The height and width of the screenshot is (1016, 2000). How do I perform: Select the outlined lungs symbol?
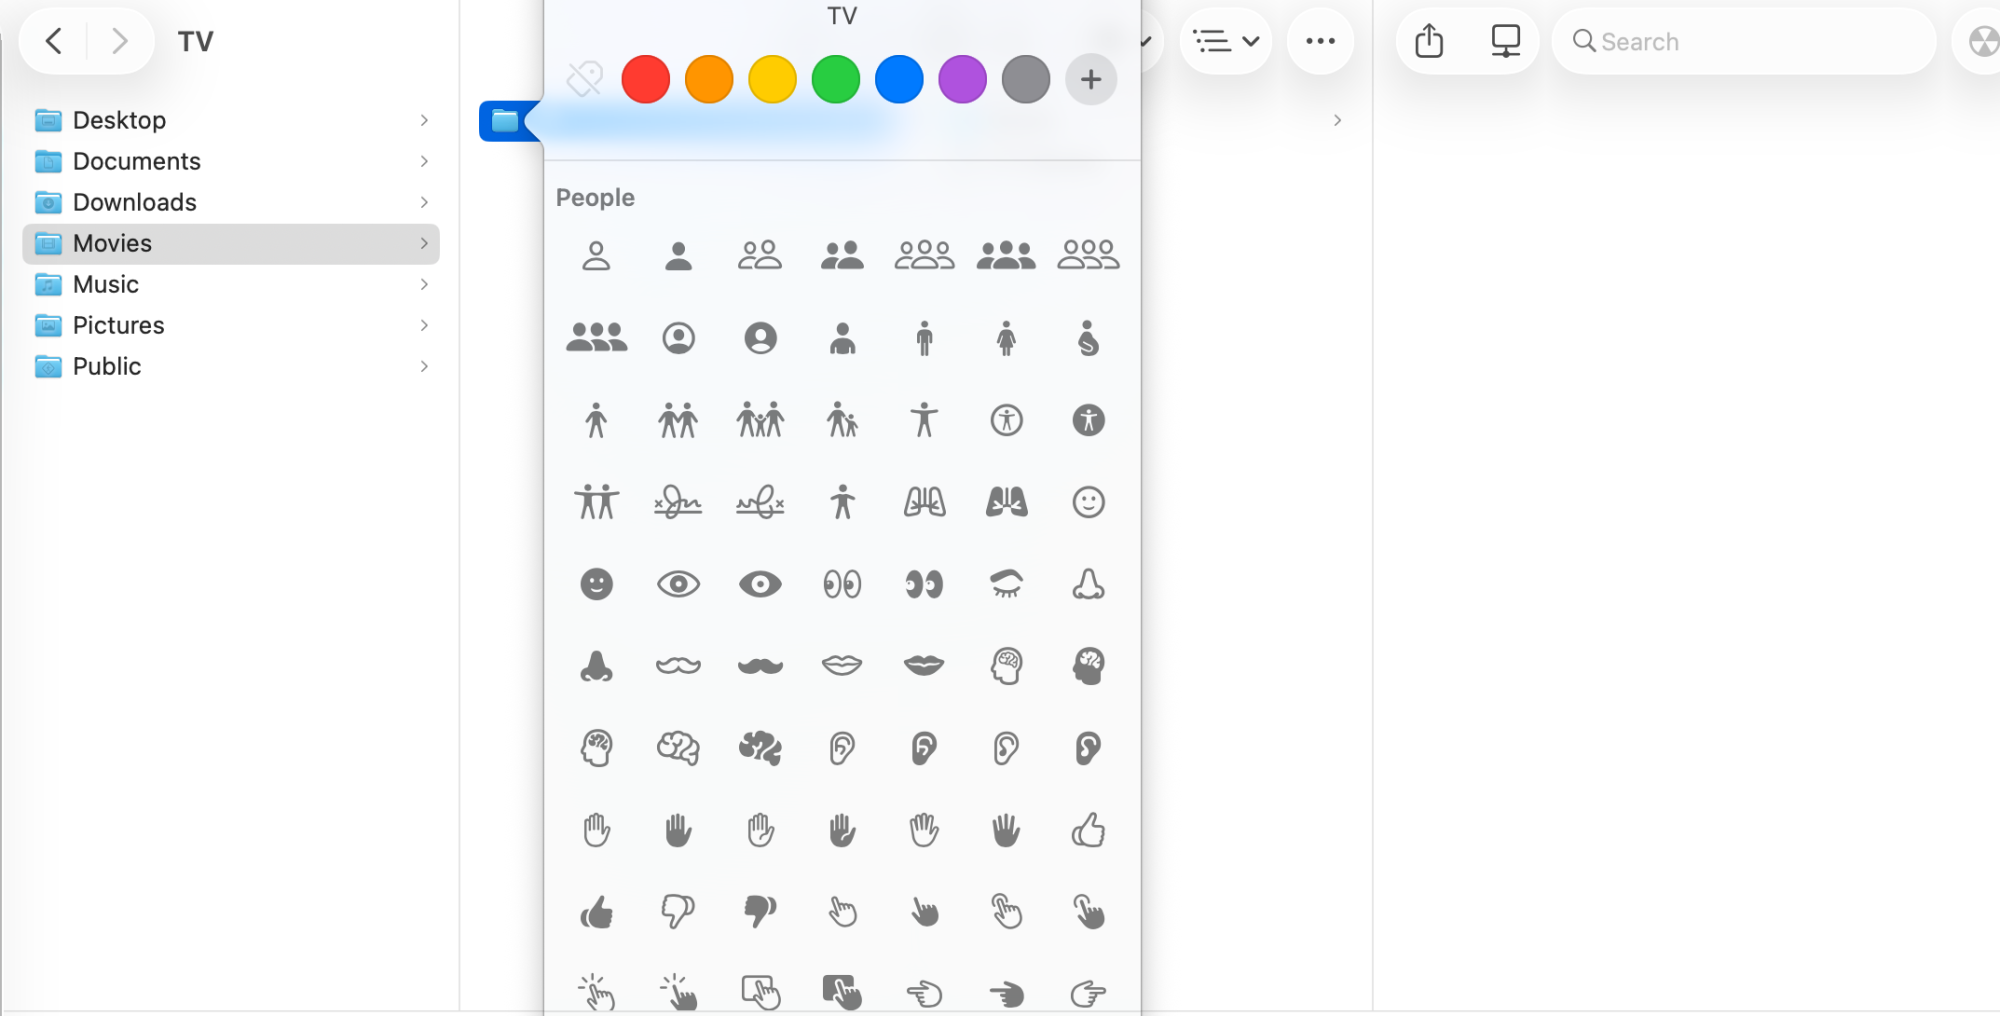(x=924, y=502)
